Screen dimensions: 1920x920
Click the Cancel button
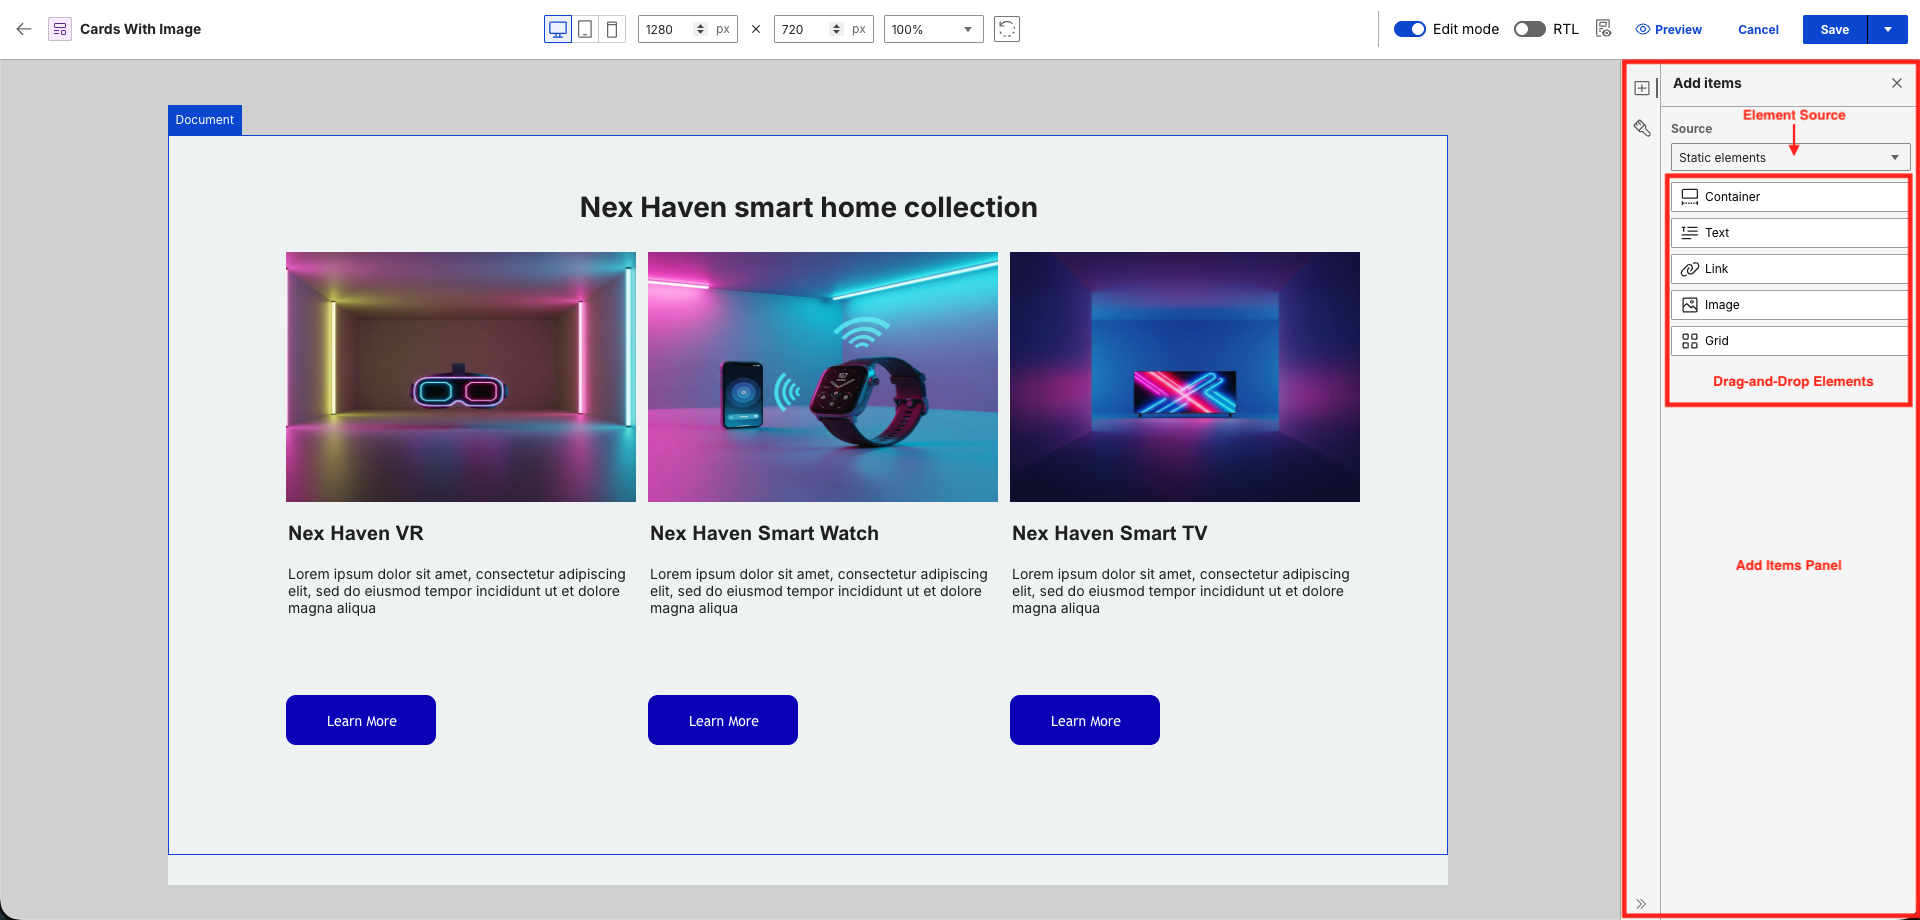[x=1758, y=29]
